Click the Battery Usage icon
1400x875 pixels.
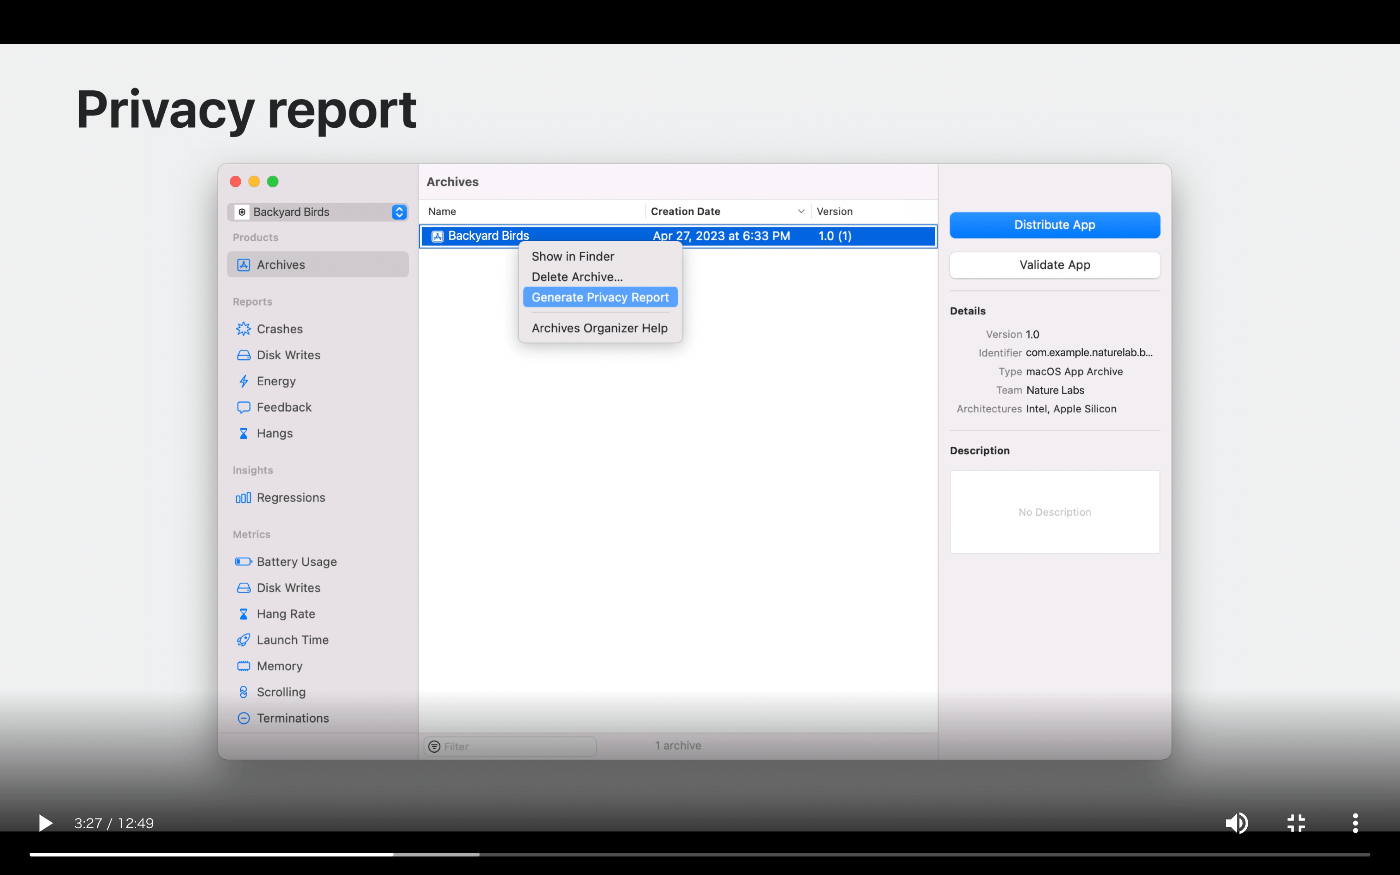point(243,562)
